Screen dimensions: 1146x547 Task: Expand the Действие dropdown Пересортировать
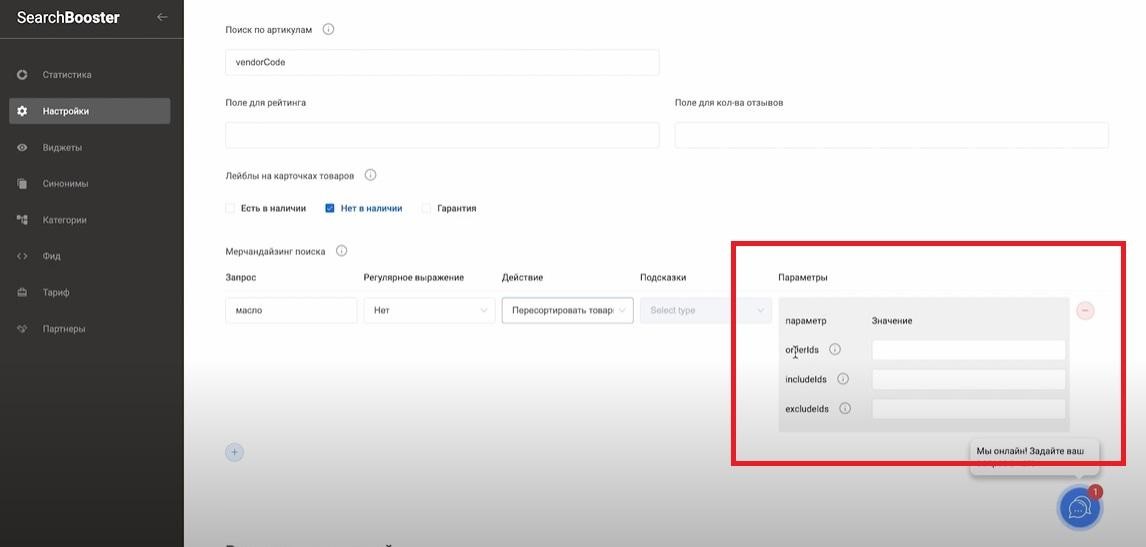tap(567, 310)
